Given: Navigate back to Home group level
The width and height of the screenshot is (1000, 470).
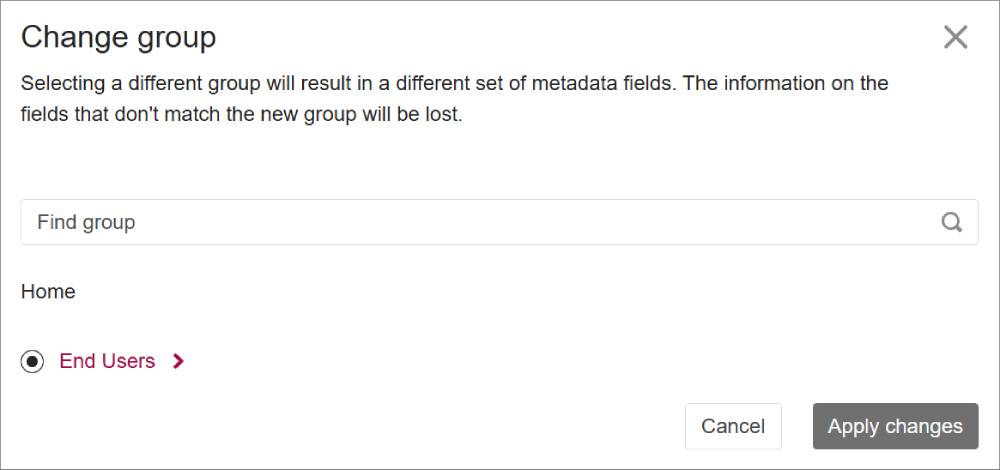Looking at the screenshot, I should point(48,292).
